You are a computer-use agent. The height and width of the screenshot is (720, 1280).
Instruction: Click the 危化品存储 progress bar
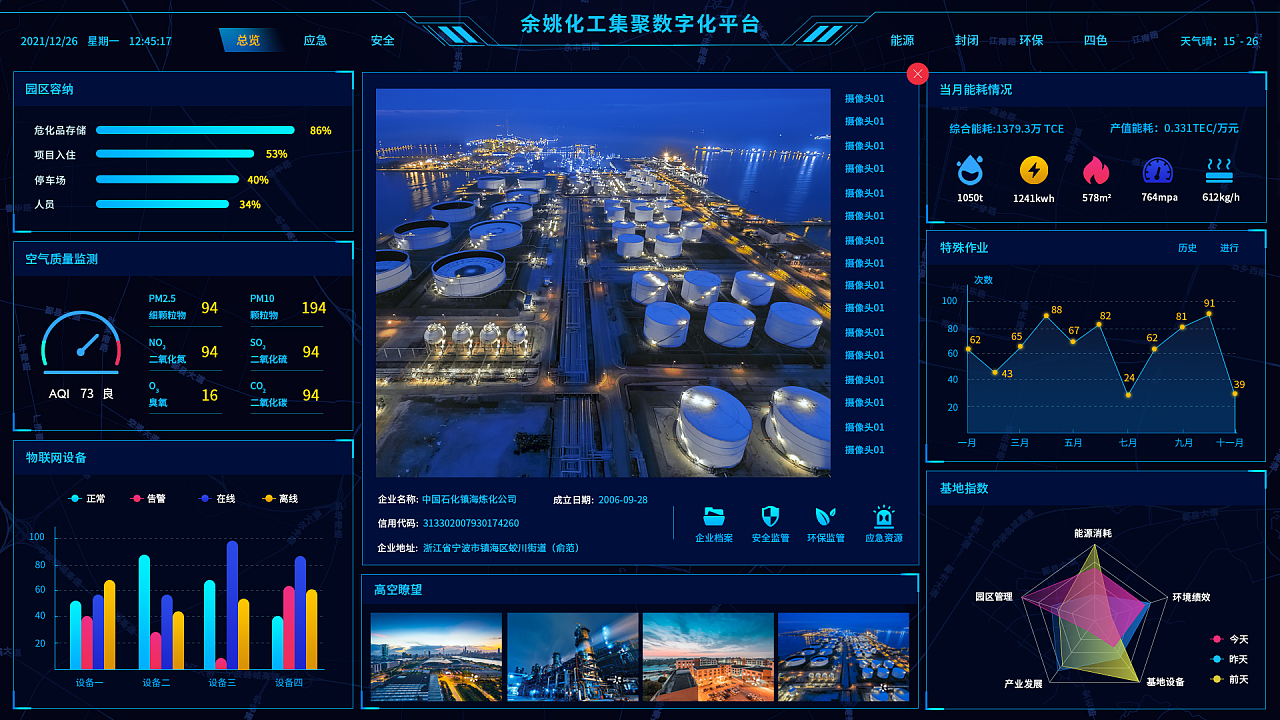click(x=195, y=130)
